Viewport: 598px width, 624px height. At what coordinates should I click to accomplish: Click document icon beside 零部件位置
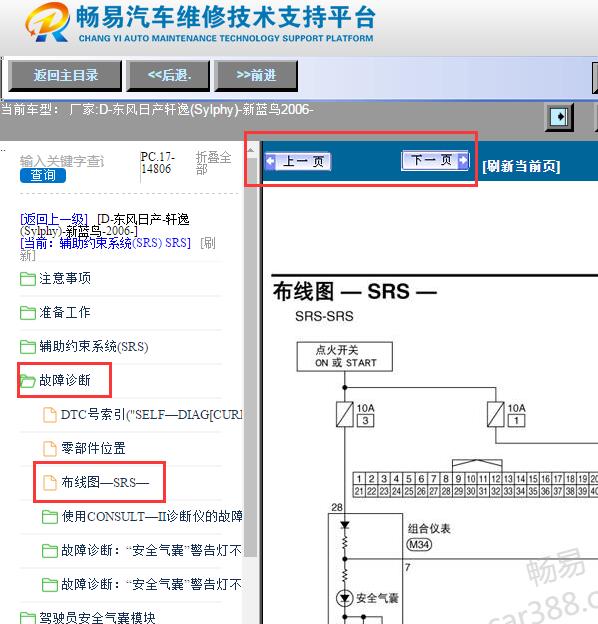tap(50, 448)
